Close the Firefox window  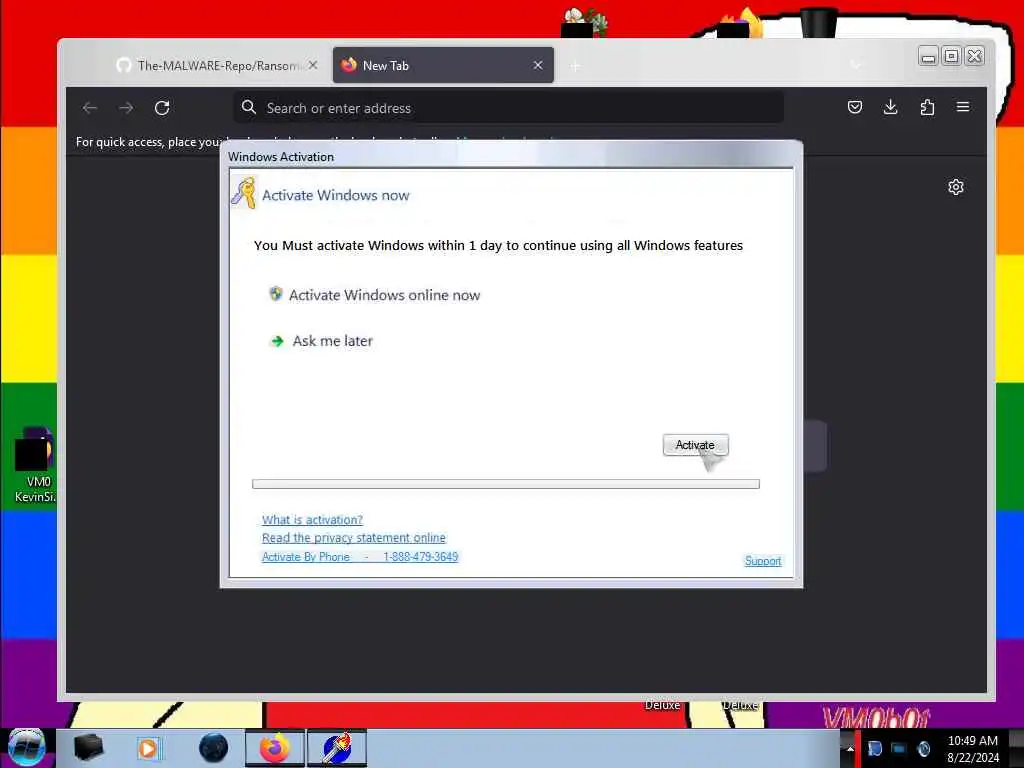974,57
